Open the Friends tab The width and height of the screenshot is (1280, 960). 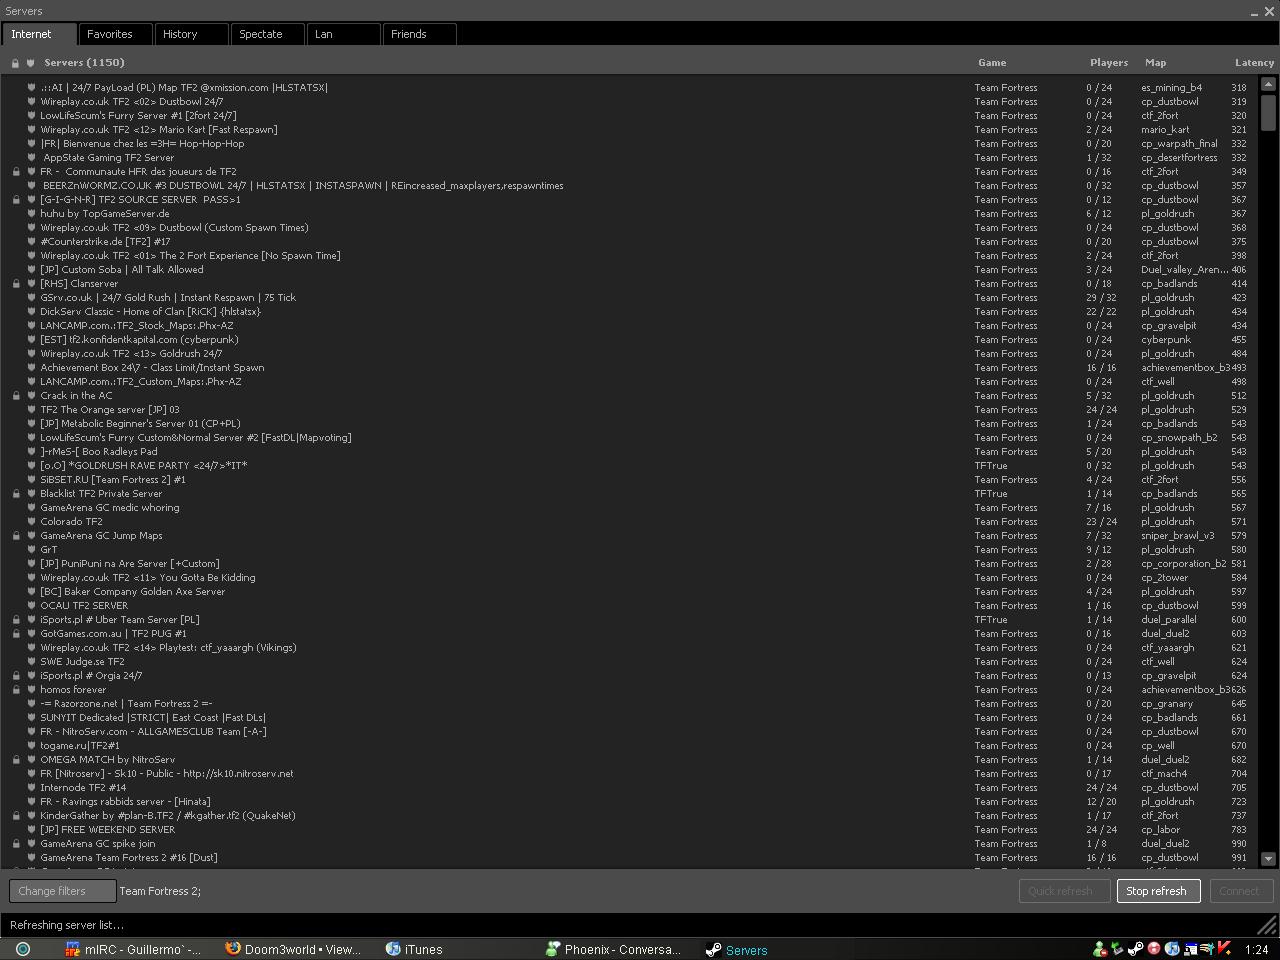tap(419, 34)
